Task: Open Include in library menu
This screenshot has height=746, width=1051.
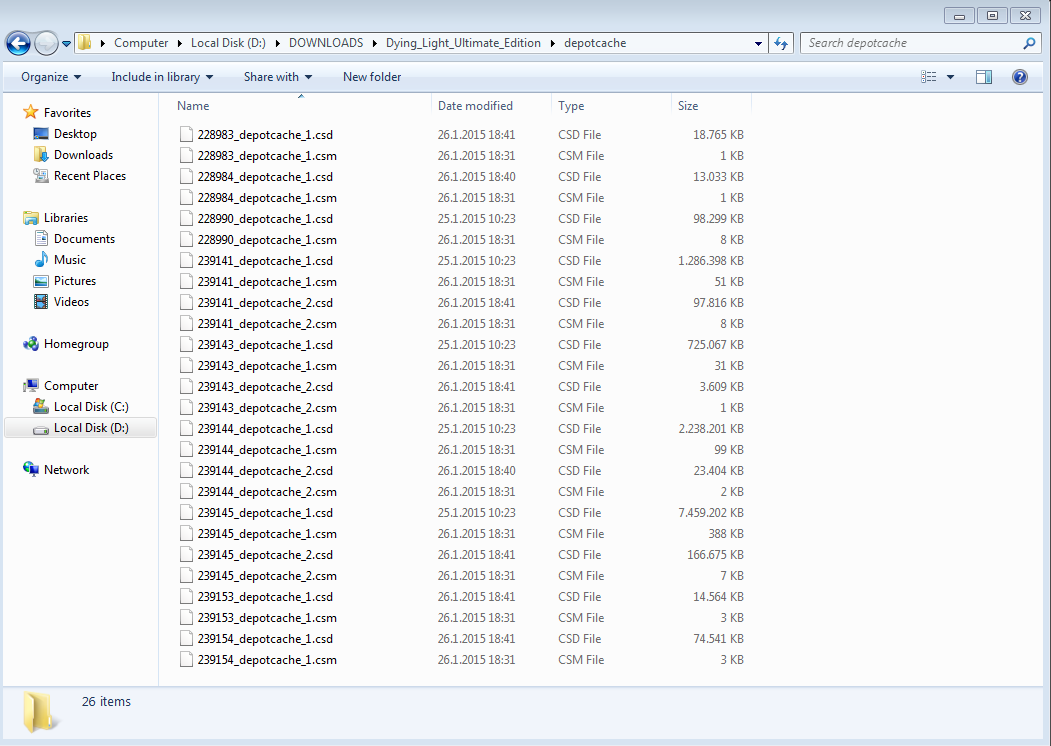Action: pyautogui.click(x=162, y=77)
